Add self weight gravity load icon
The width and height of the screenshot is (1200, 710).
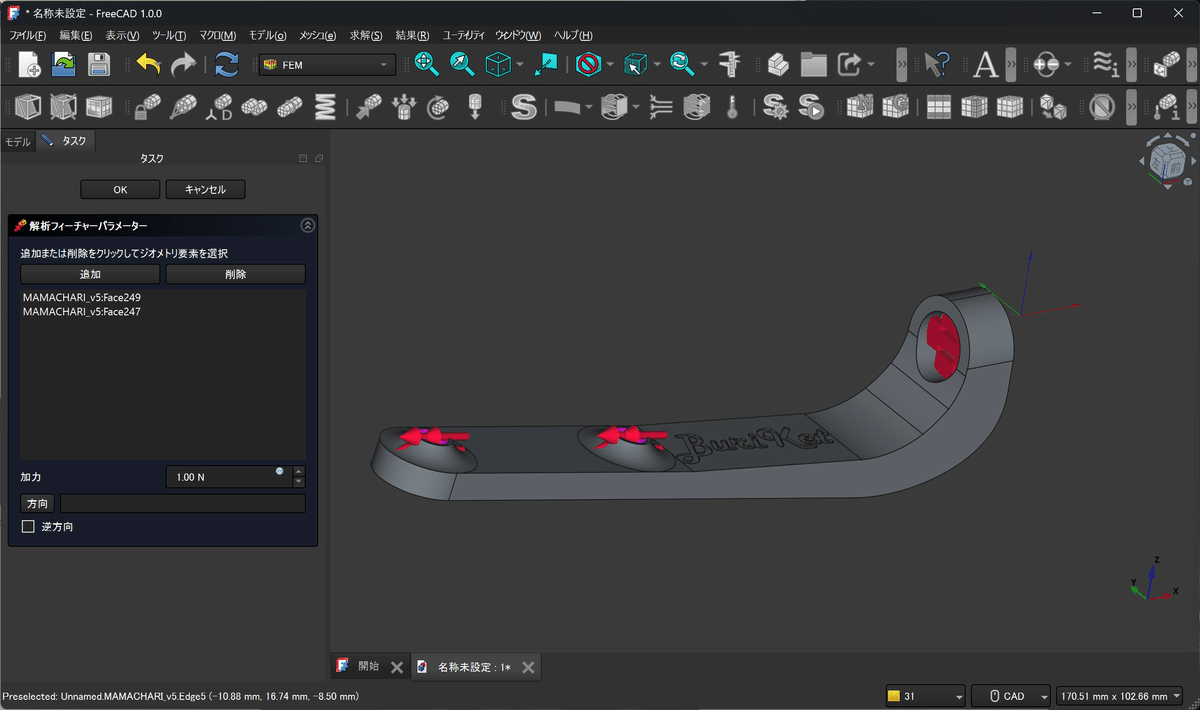(x=475, y=106)
